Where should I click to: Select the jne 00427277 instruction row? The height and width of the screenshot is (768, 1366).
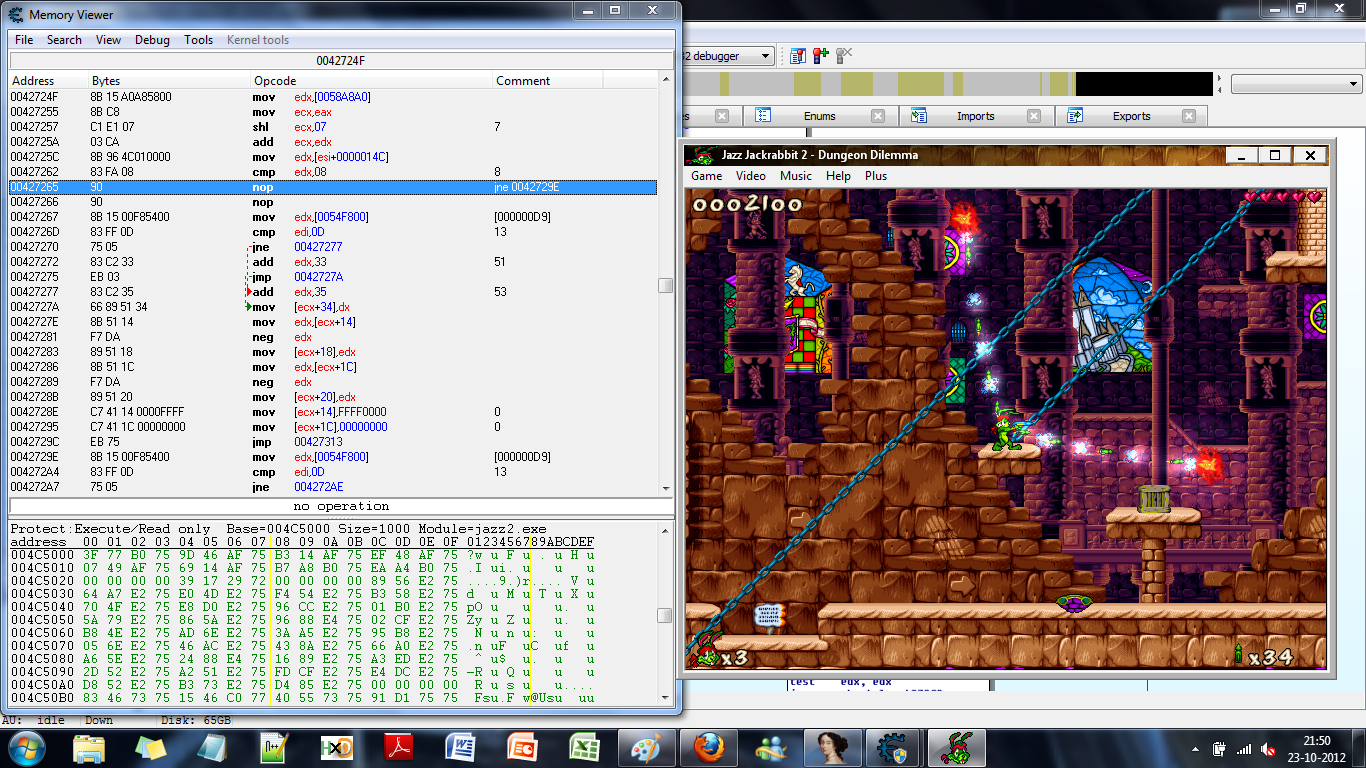pos(333,247)
